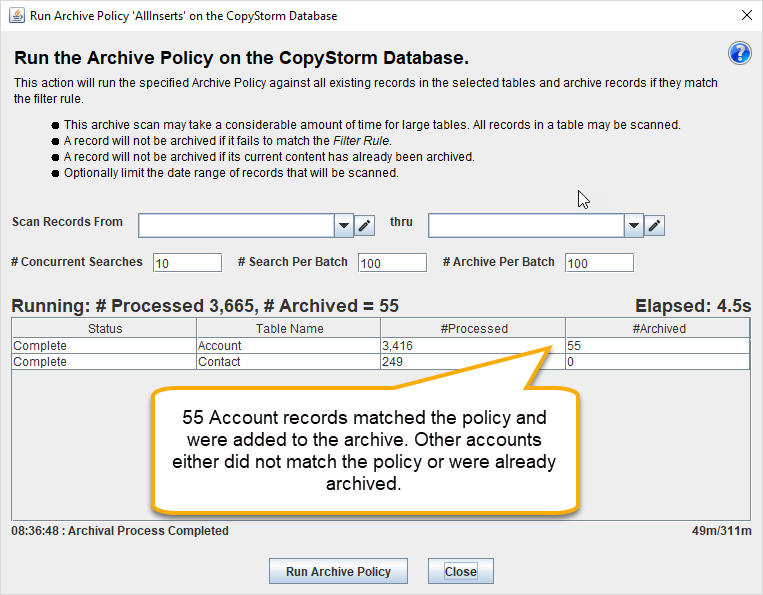763x595 pixels.
Task: Click the Archival Process Completed status message
Action: coord(120,530)
